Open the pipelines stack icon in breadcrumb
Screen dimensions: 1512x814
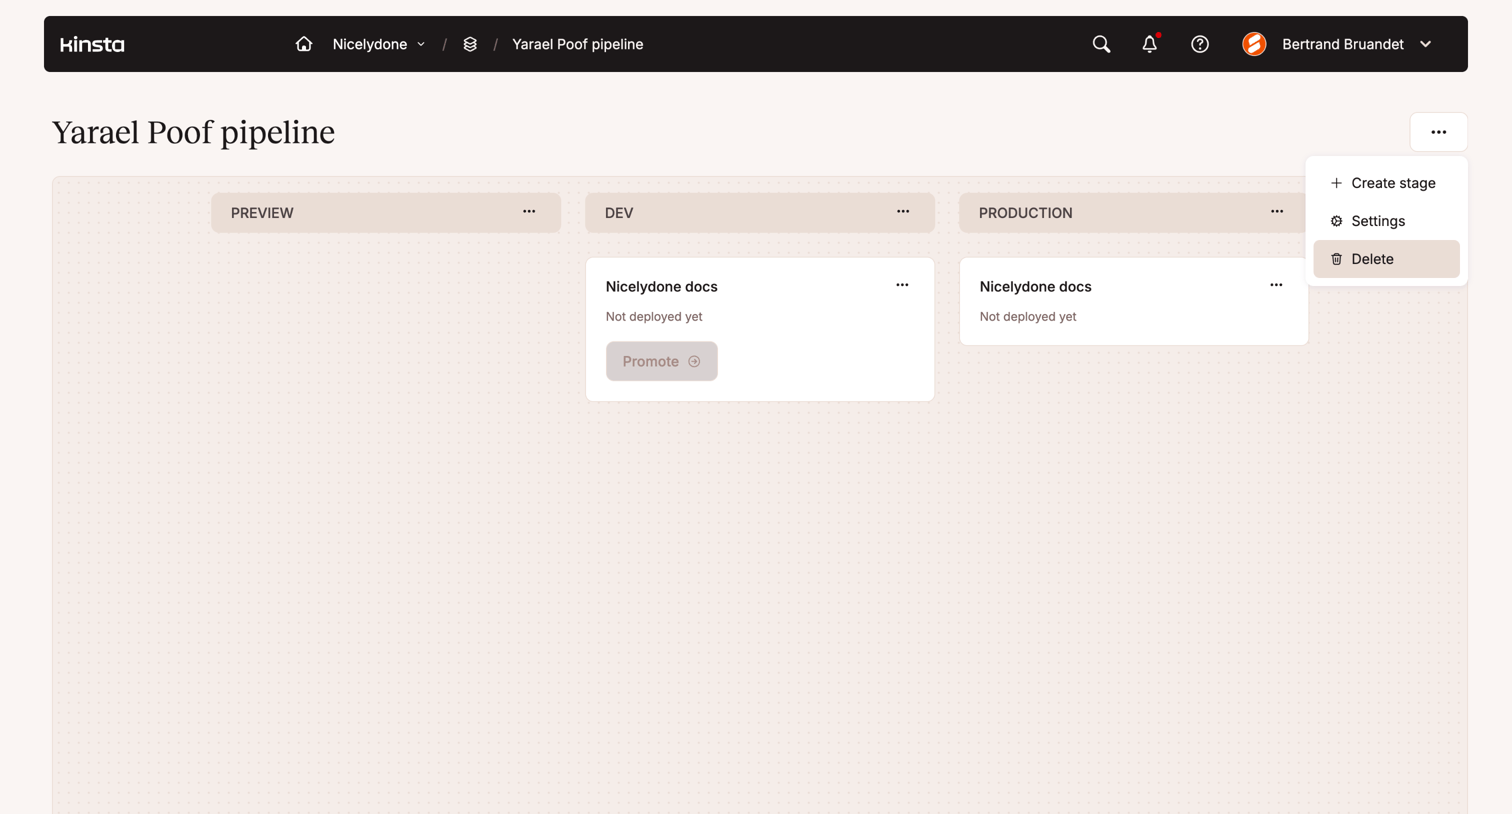coord(470,44)
